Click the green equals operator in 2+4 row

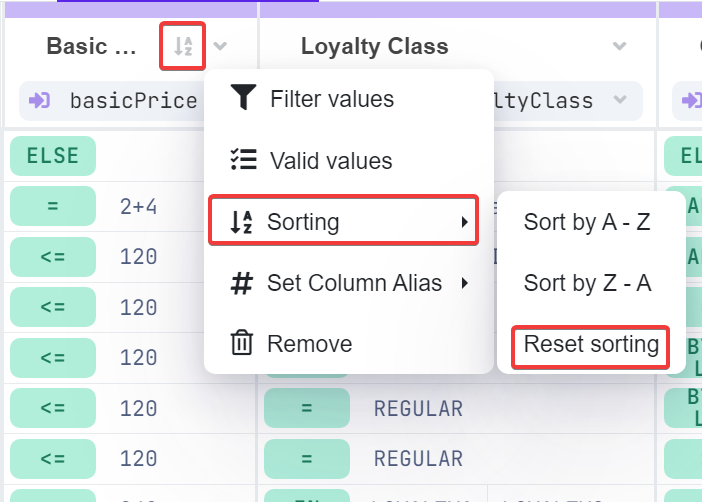52,207
